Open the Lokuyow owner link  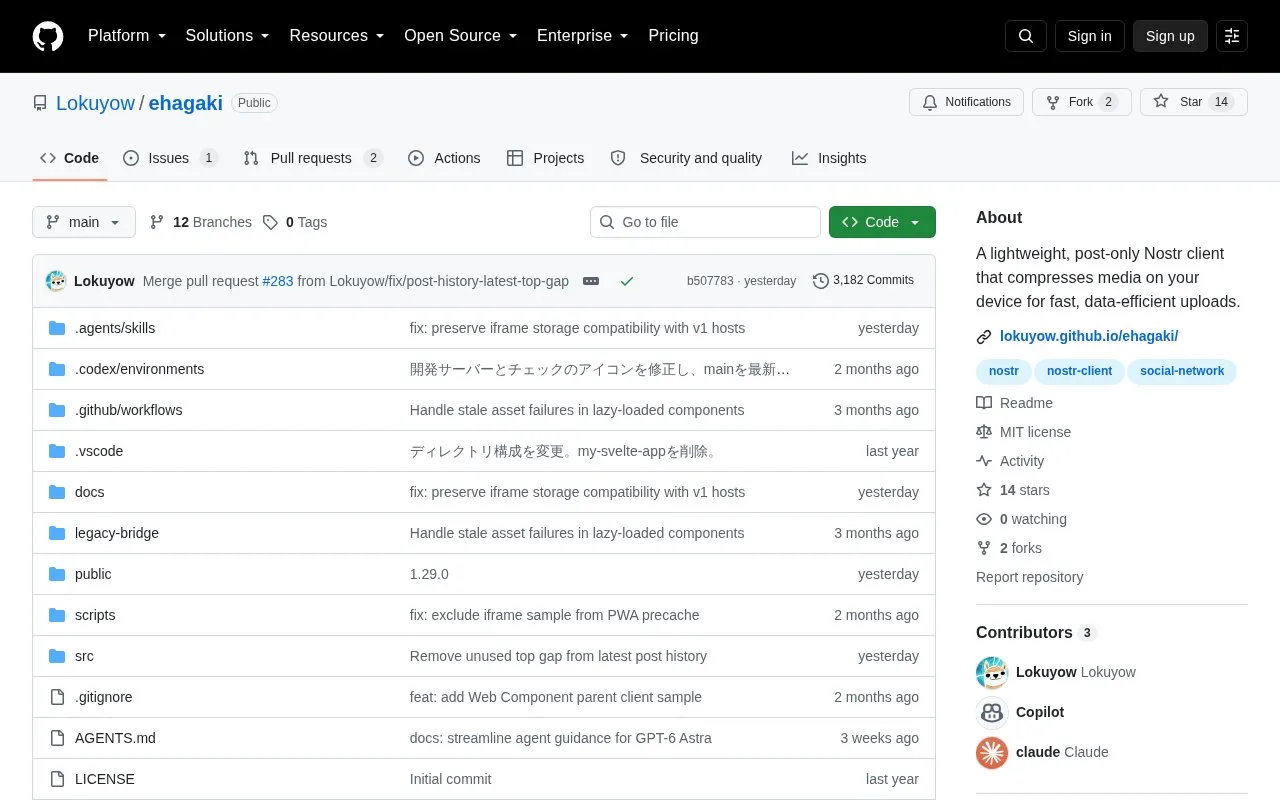point(95,103)
